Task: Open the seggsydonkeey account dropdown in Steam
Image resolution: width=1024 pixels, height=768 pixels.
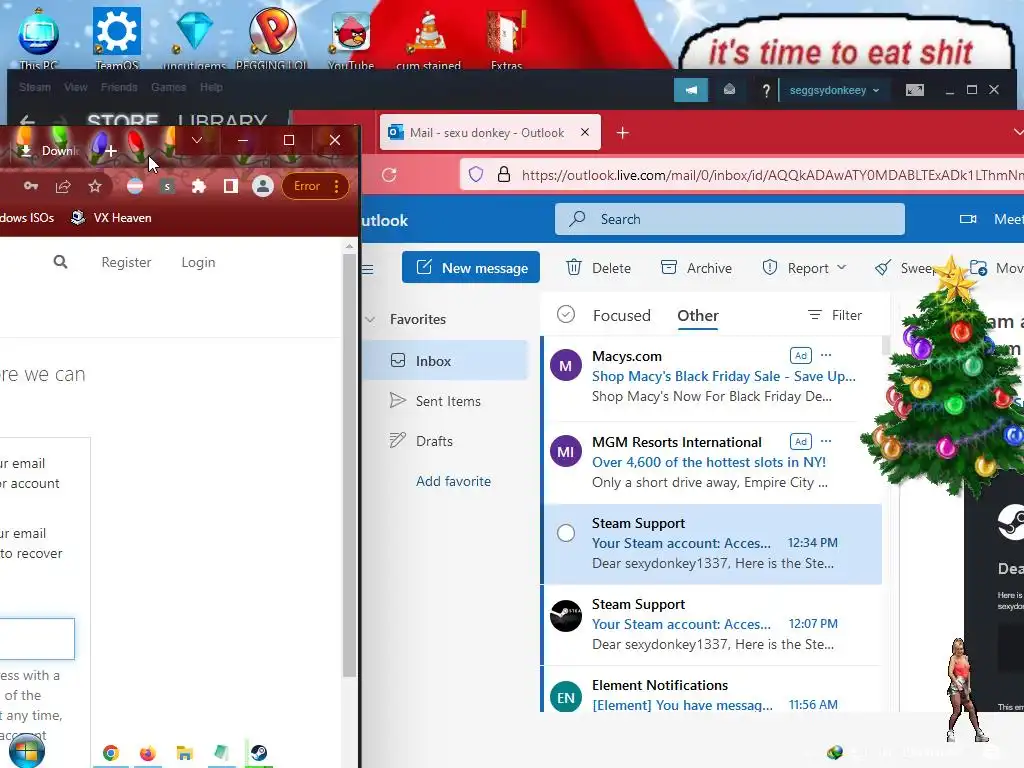Action: (834, 90)
